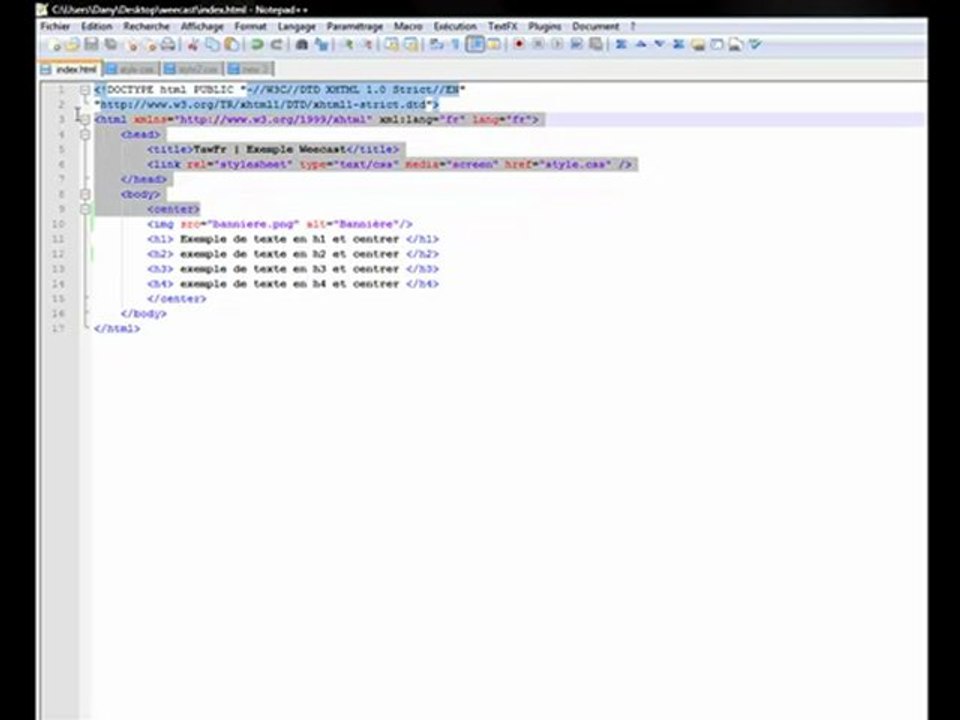Click the Copy icon
Image resolution: width=960 pixels, height=720 pixels.
(x=212, y=45)
